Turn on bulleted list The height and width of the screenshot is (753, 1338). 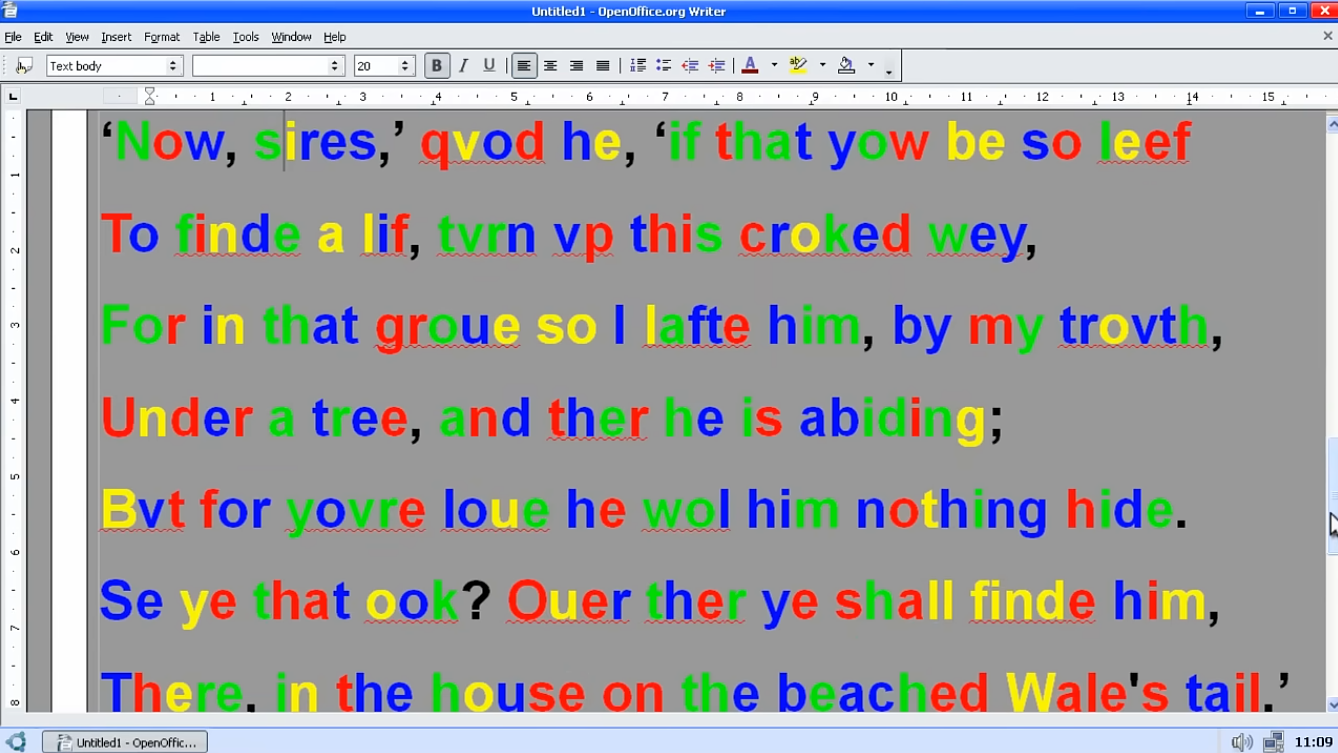(x=663, y=66)
